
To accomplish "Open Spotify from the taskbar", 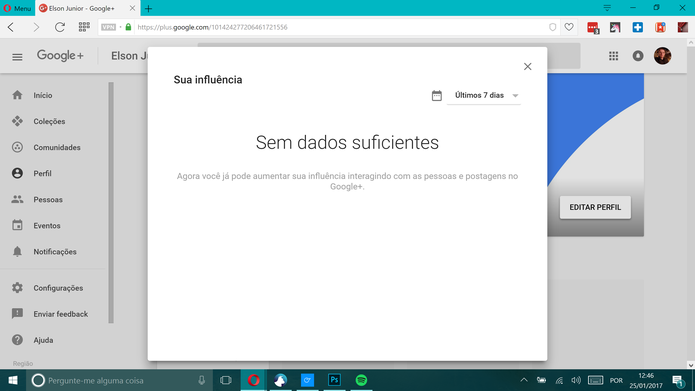I will [x=361, y=380].
